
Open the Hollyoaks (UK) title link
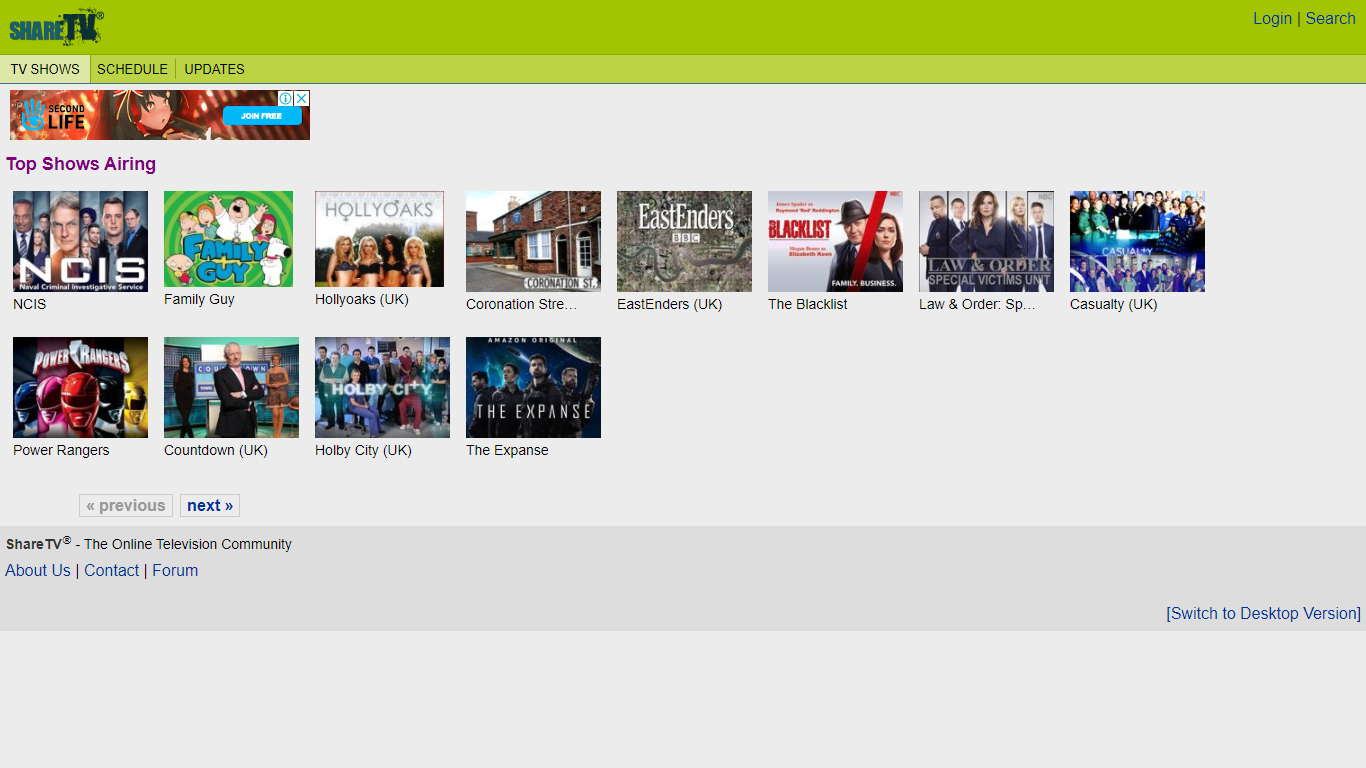(x=362, y=299)
